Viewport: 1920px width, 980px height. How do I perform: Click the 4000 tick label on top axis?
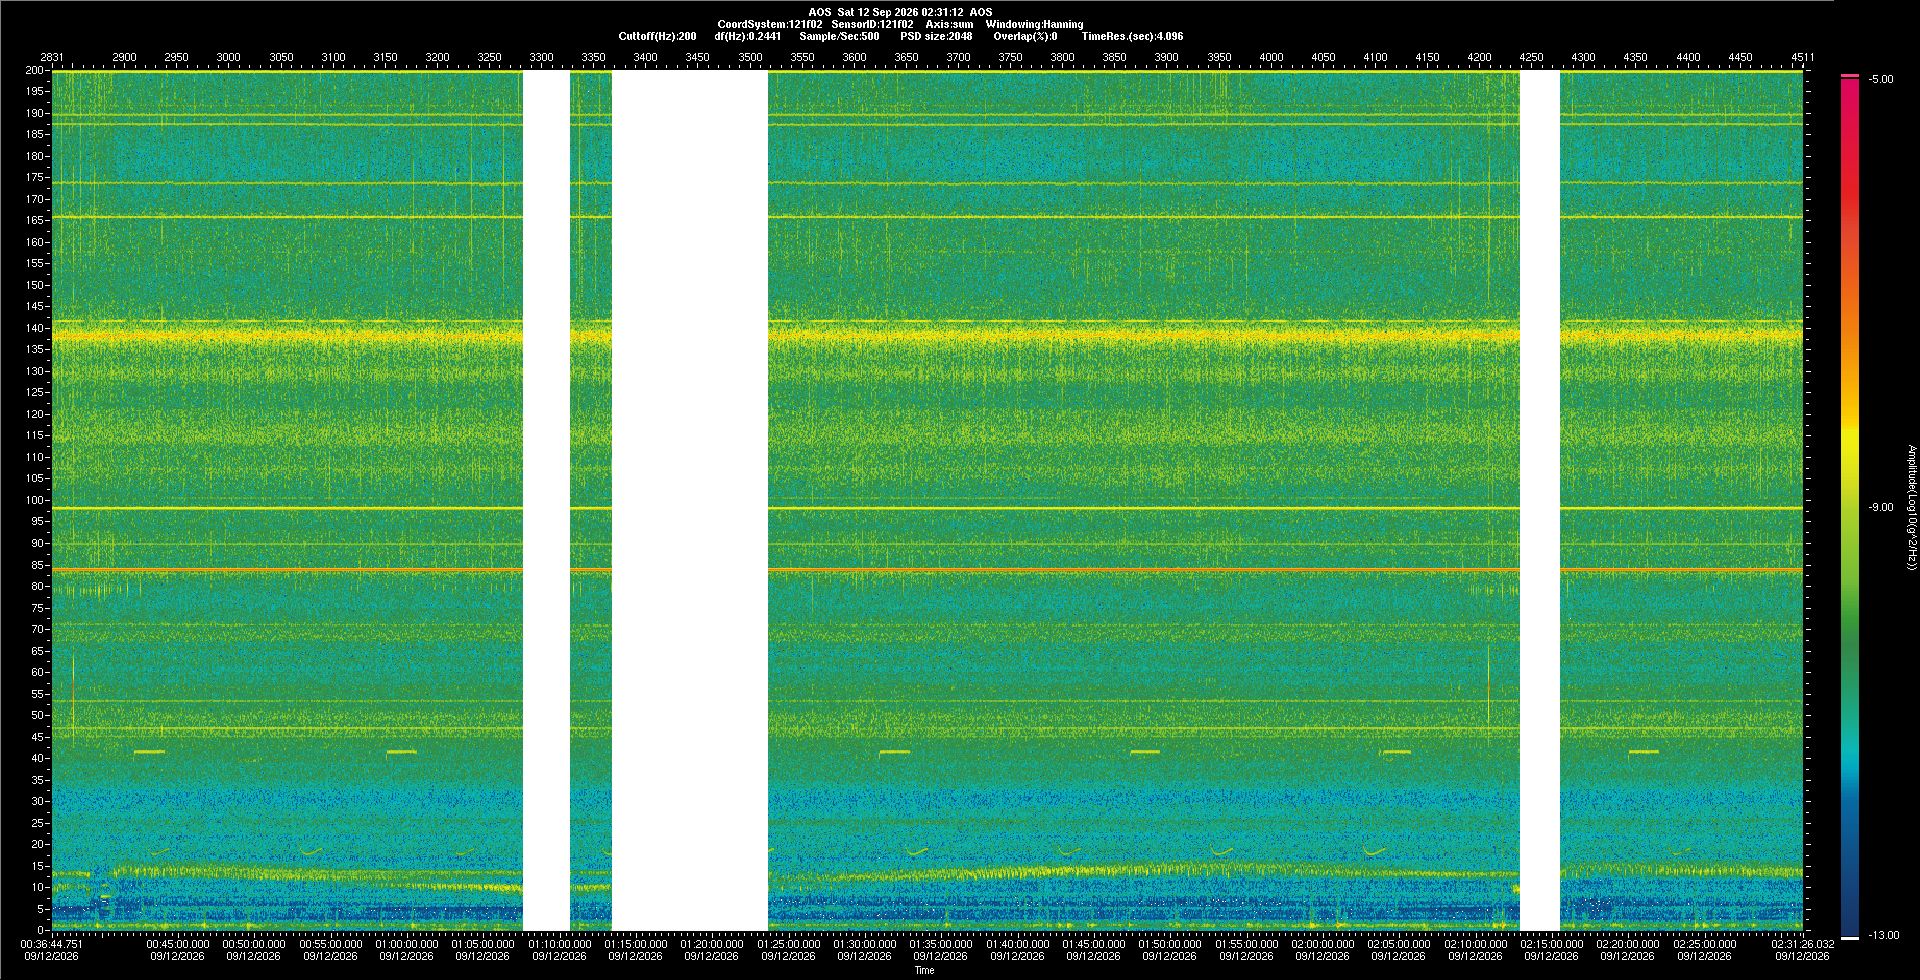[1271, 57]
